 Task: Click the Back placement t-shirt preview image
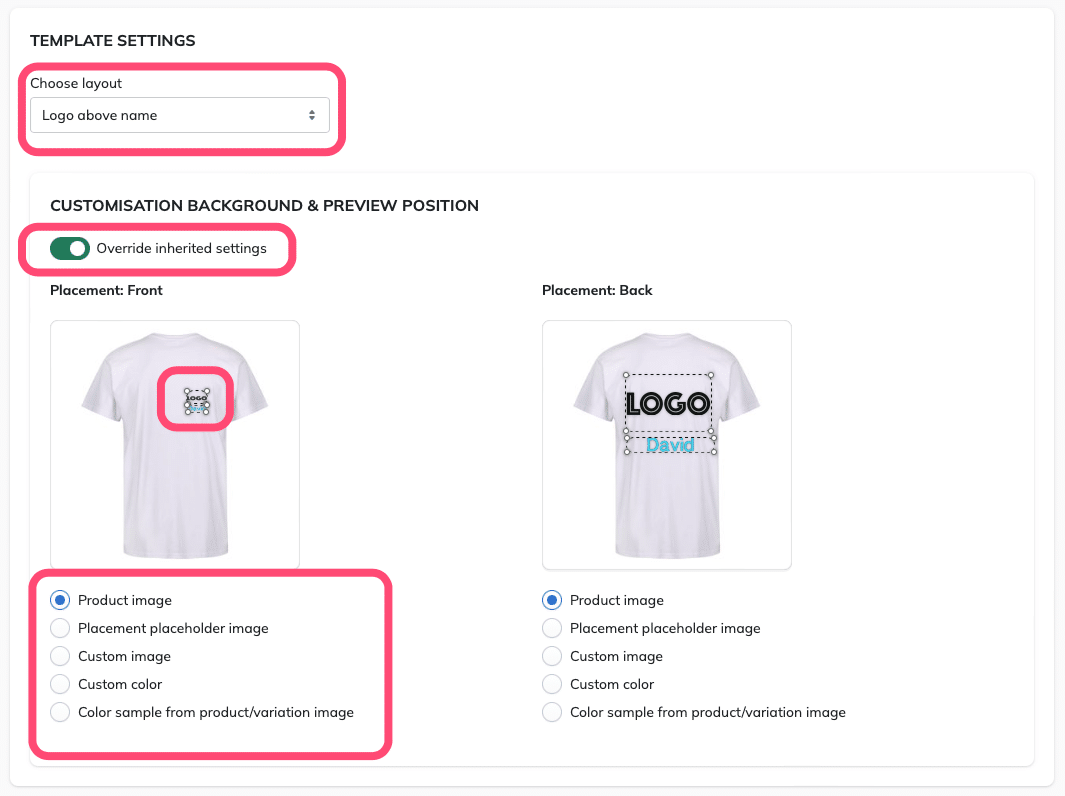click(667, 445)
